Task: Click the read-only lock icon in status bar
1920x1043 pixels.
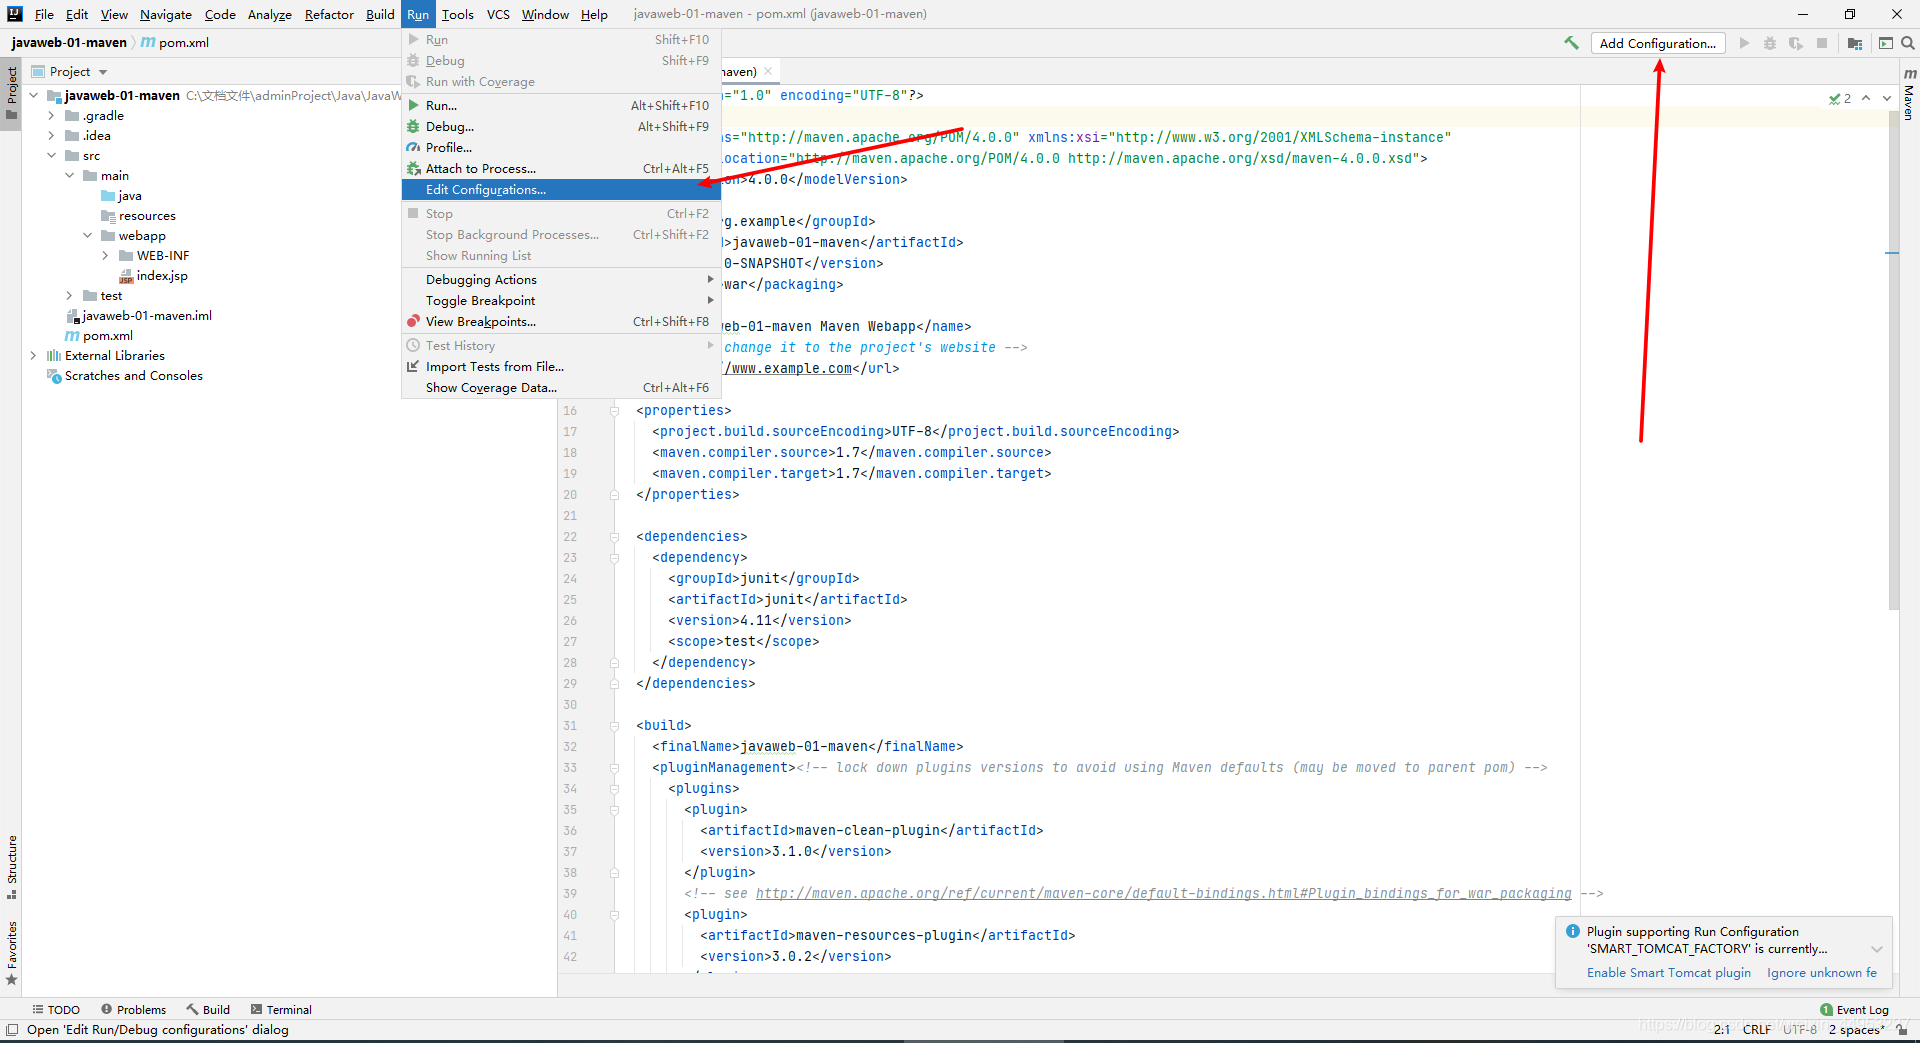Action: point(1902,1030)
